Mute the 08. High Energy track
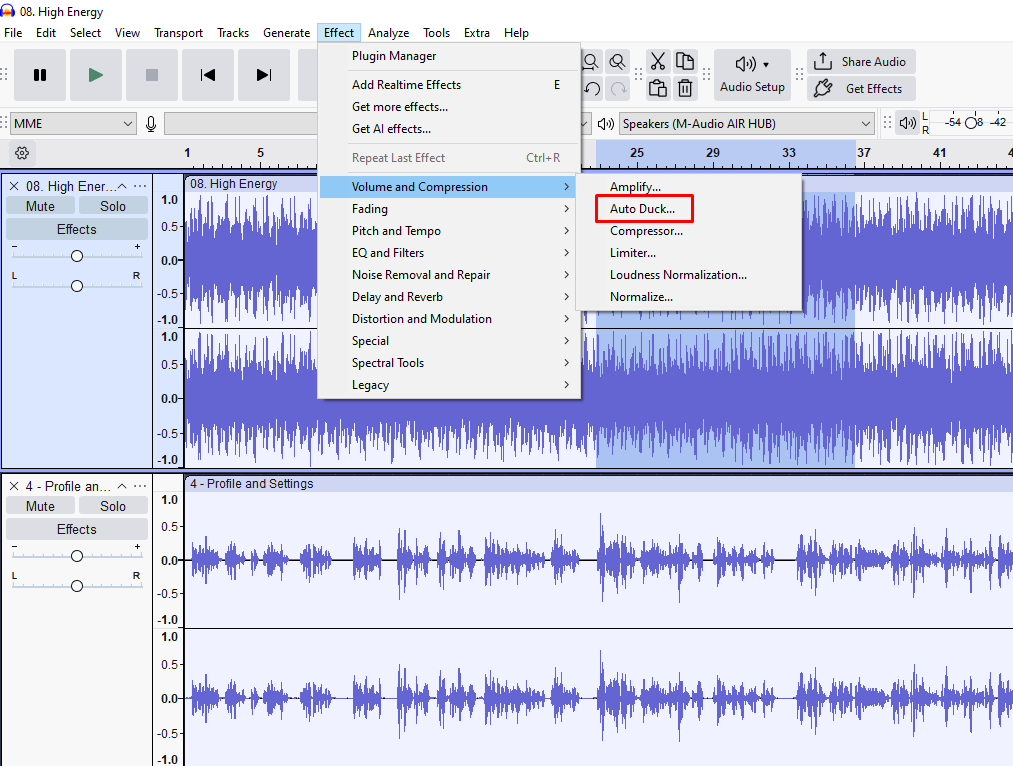The height and width of the screenshot is (766, 1013). click(x=40, y=205)
